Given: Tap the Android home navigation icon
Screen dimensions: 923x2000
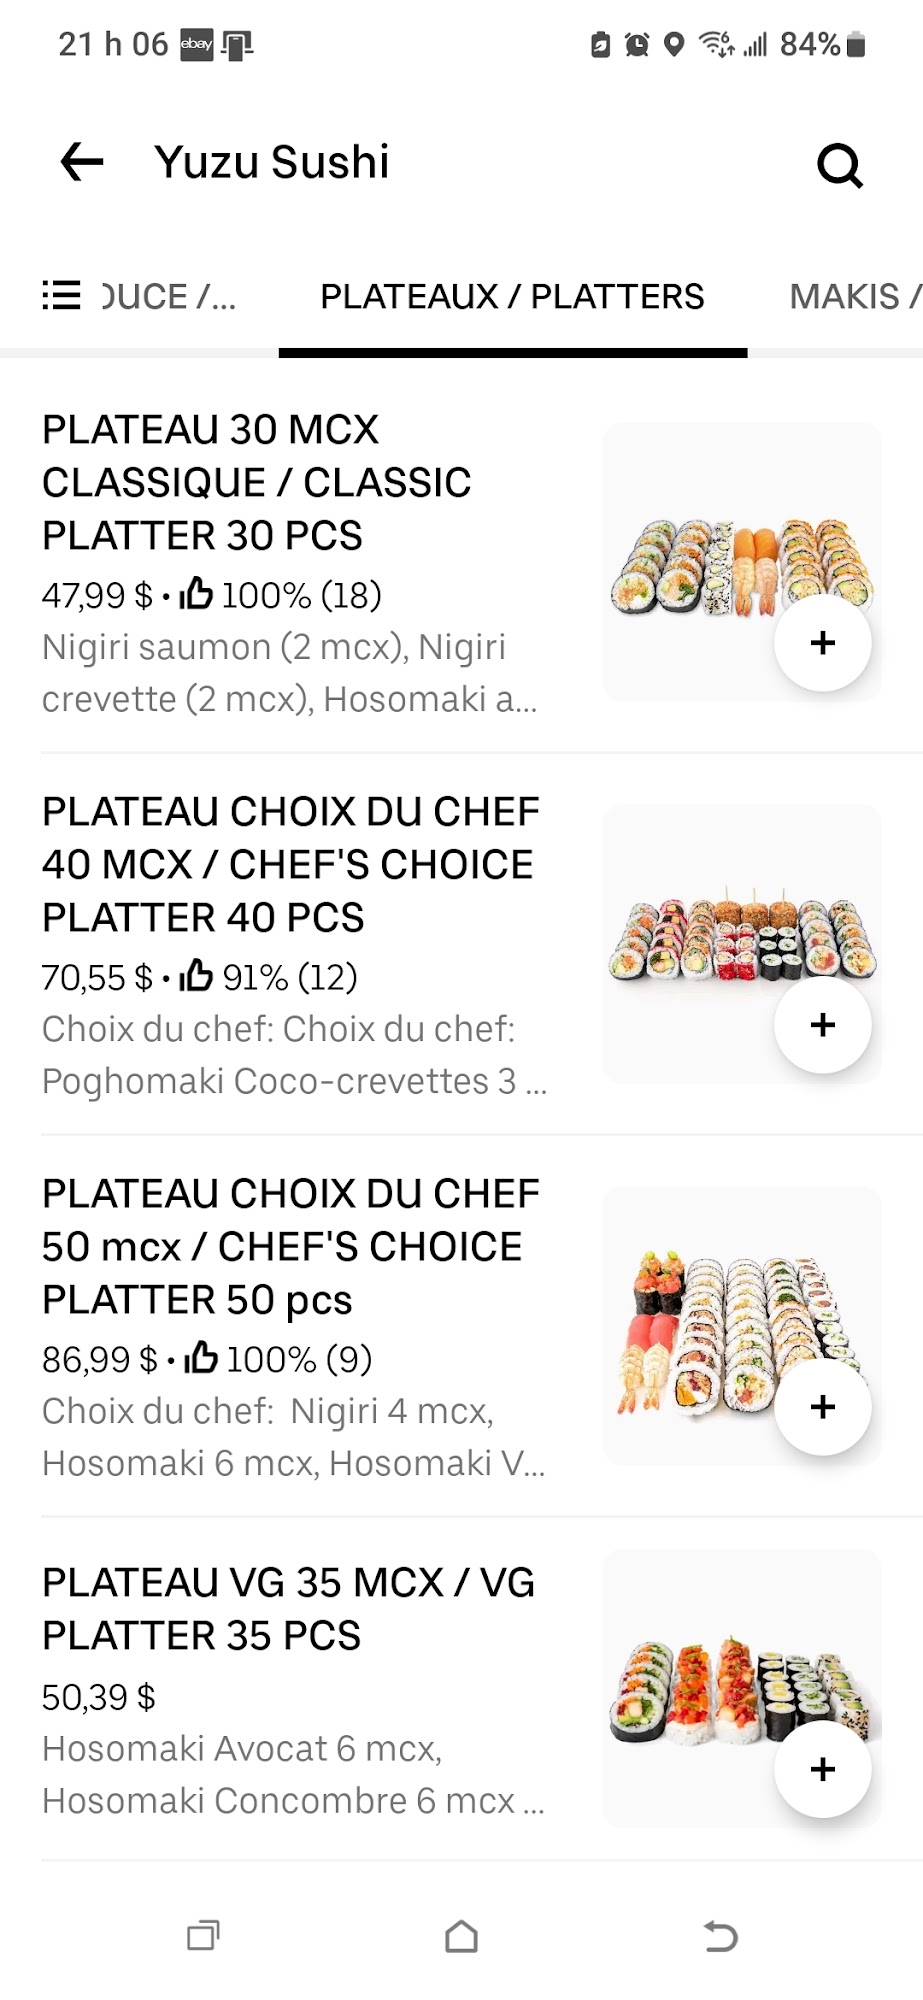Looking at the screenshot, I should point(461,1937).
